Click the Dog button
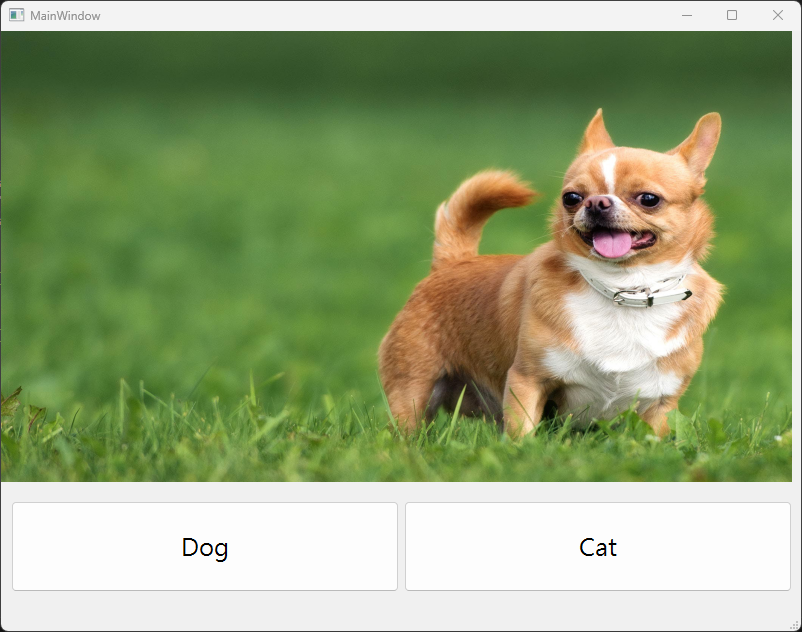Screen dimensions: 802x632 tap(205, 547)
